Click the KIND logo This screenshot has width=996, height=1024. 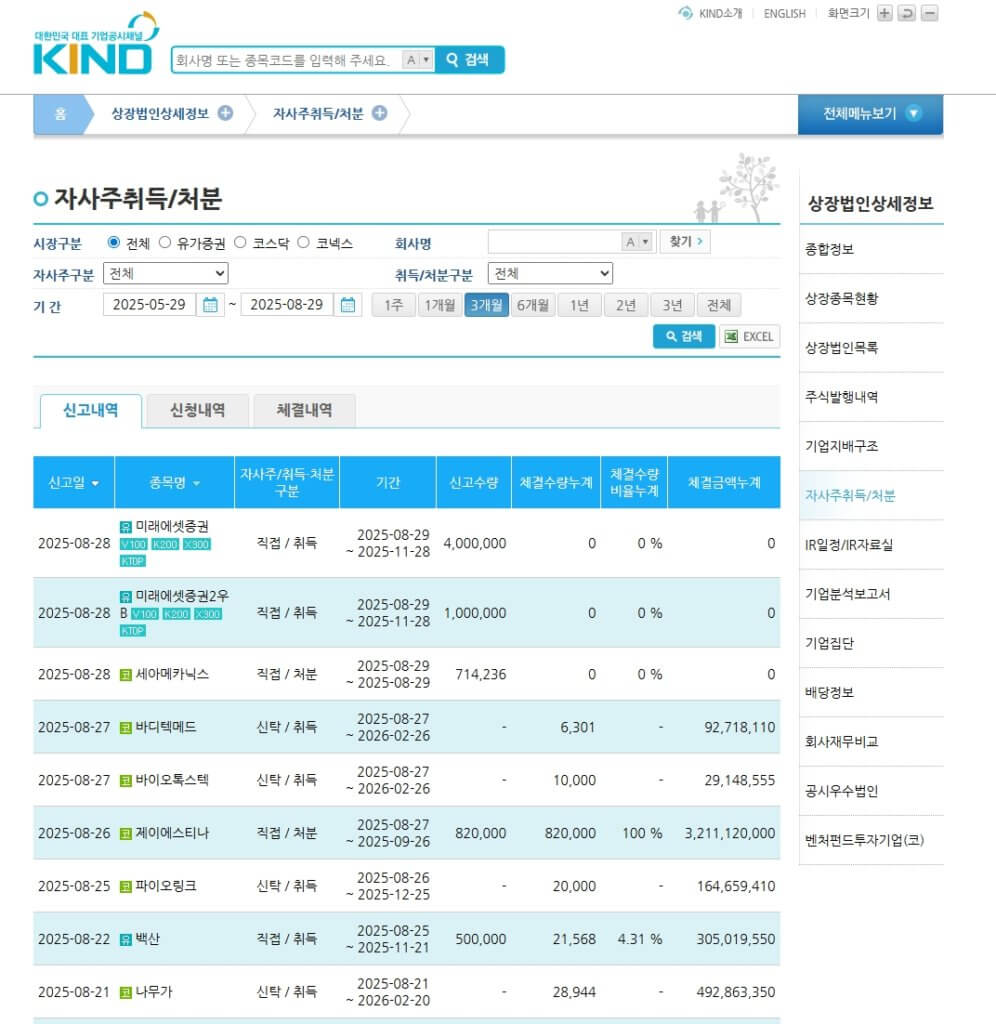coord(96,44)
